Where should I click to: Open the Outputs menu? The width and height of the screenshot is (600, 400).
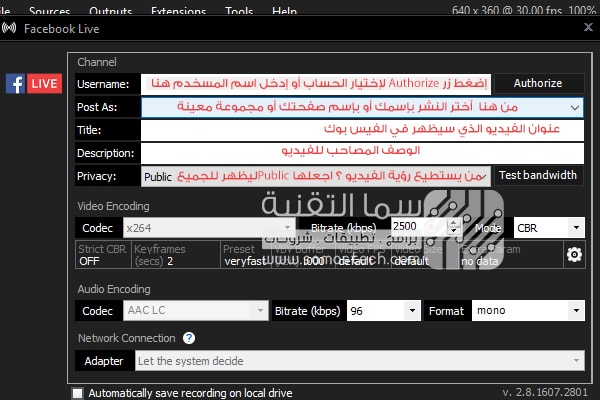point(111,11)
